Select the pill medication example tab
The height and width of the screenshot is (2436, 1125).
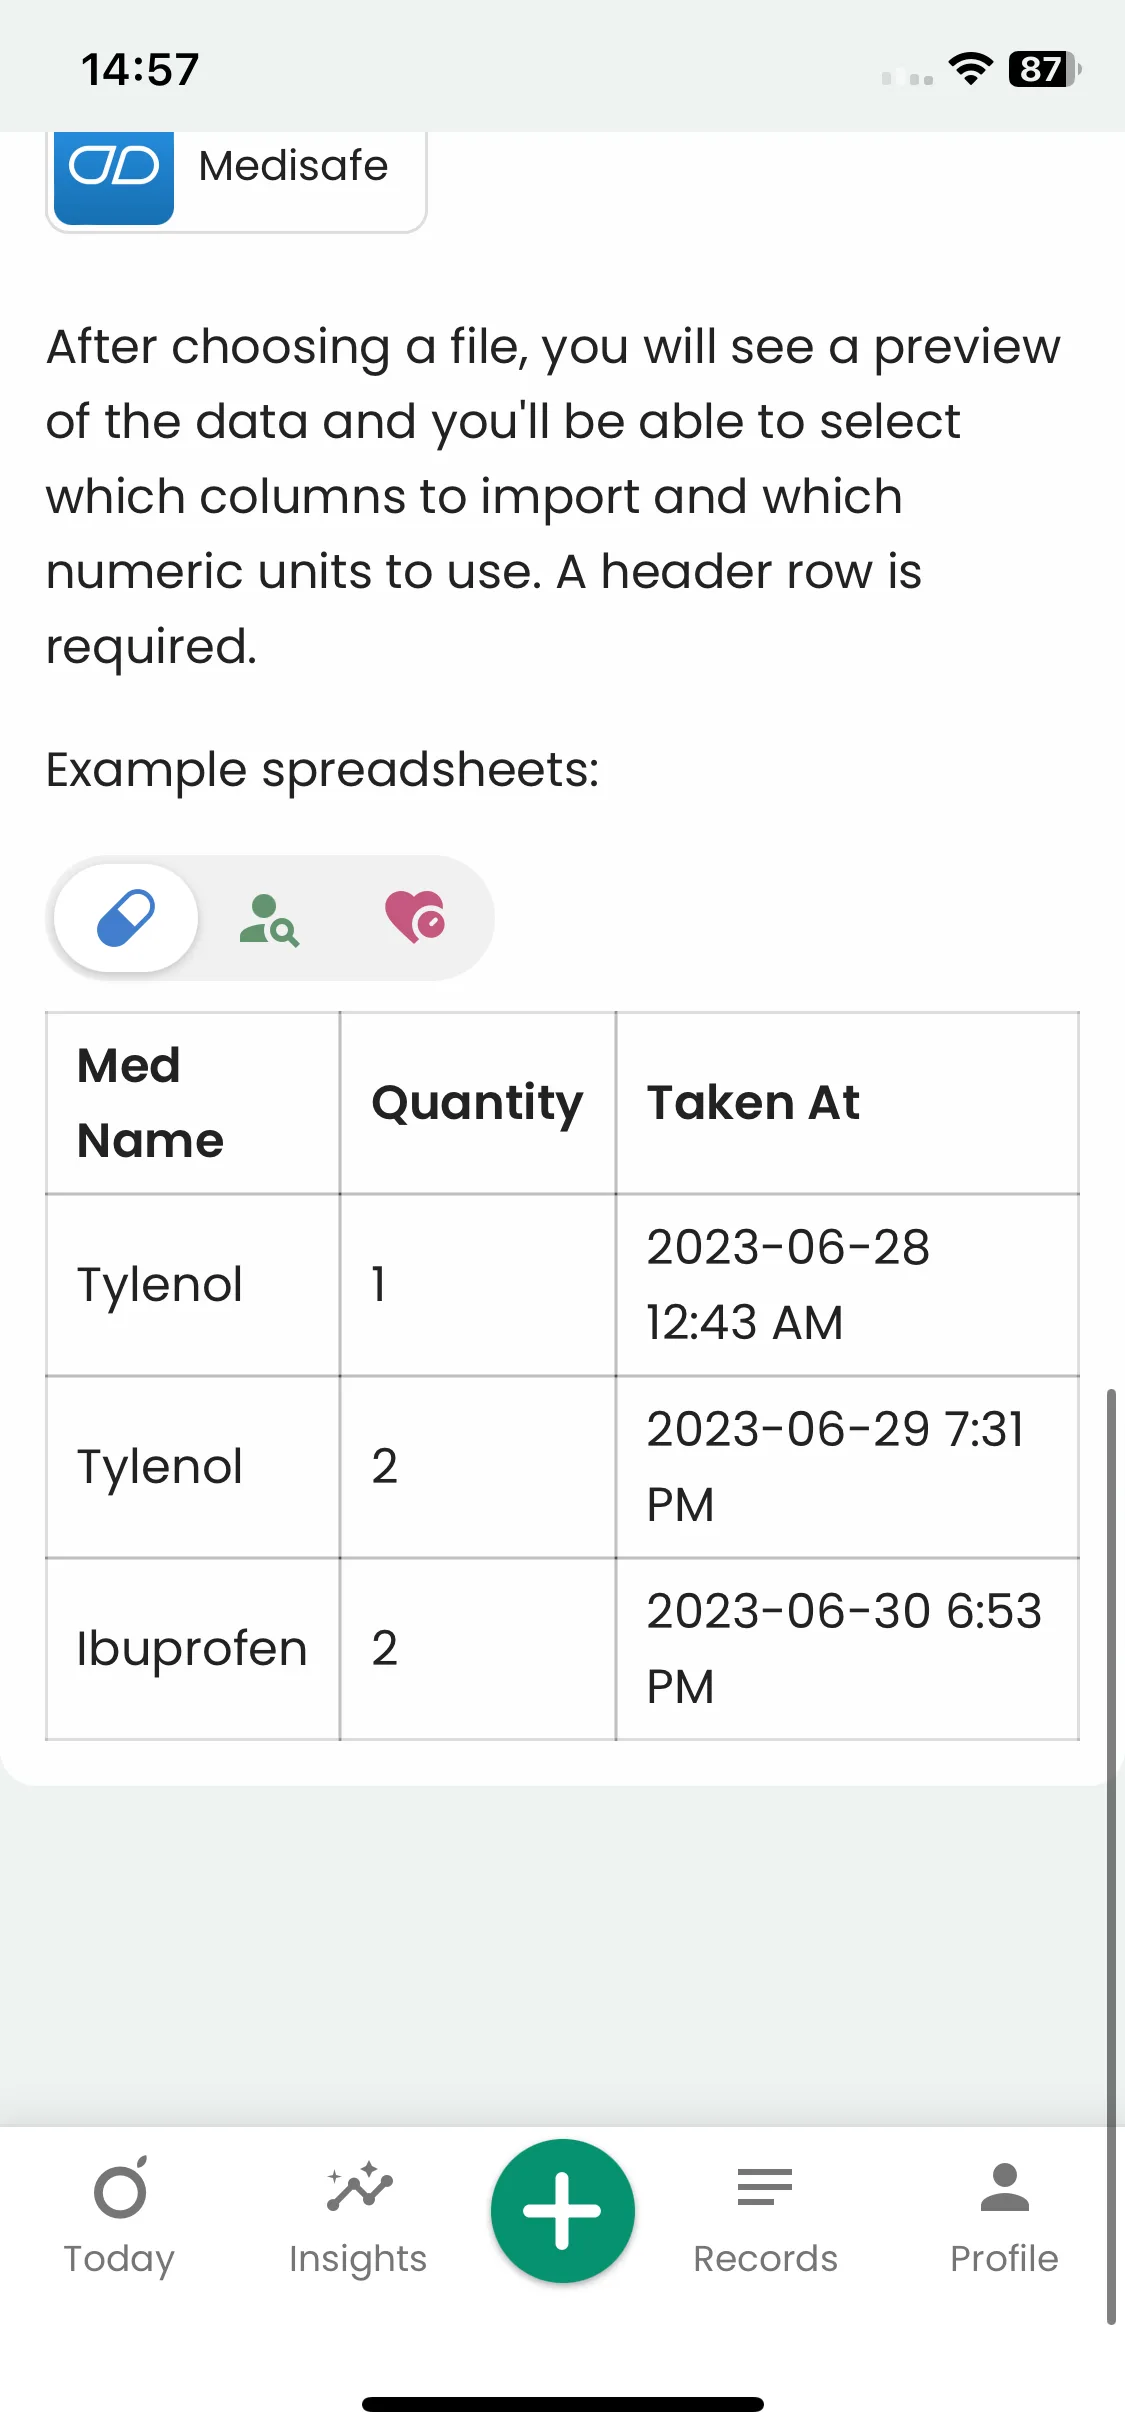click(x=126, y=918)
